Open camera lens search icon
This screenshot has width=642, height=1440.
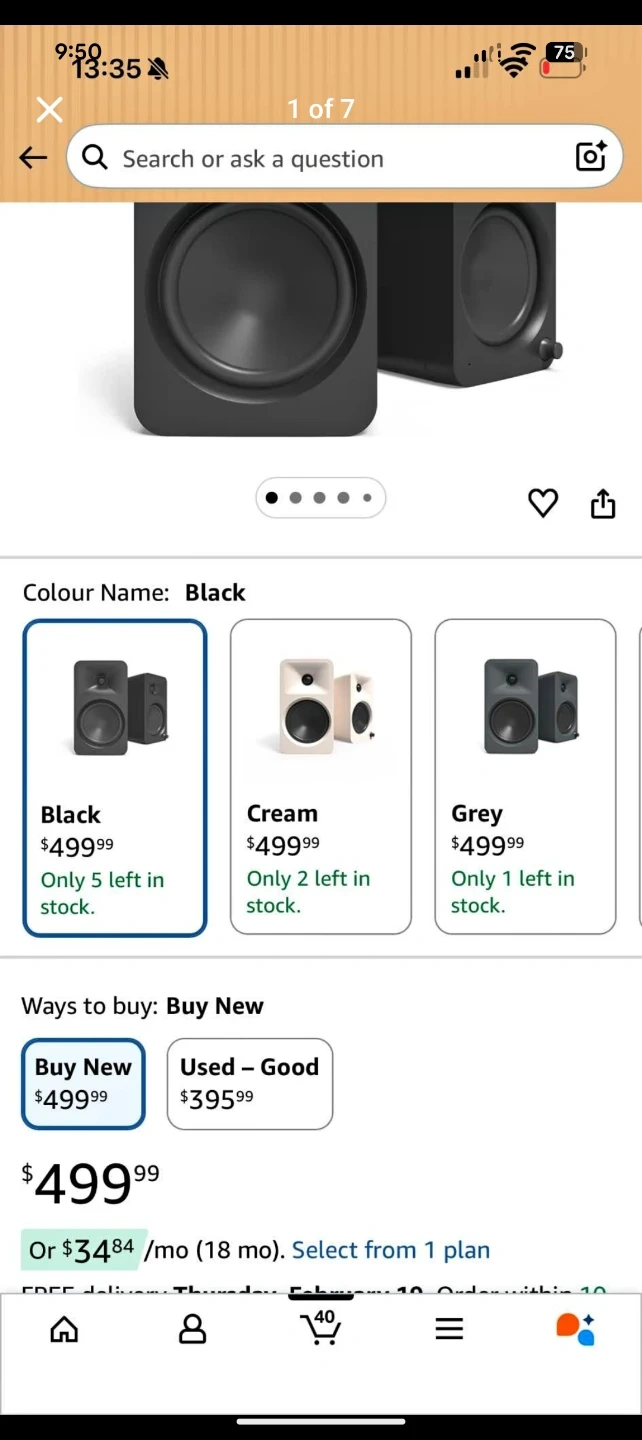[x=590, y=157]
